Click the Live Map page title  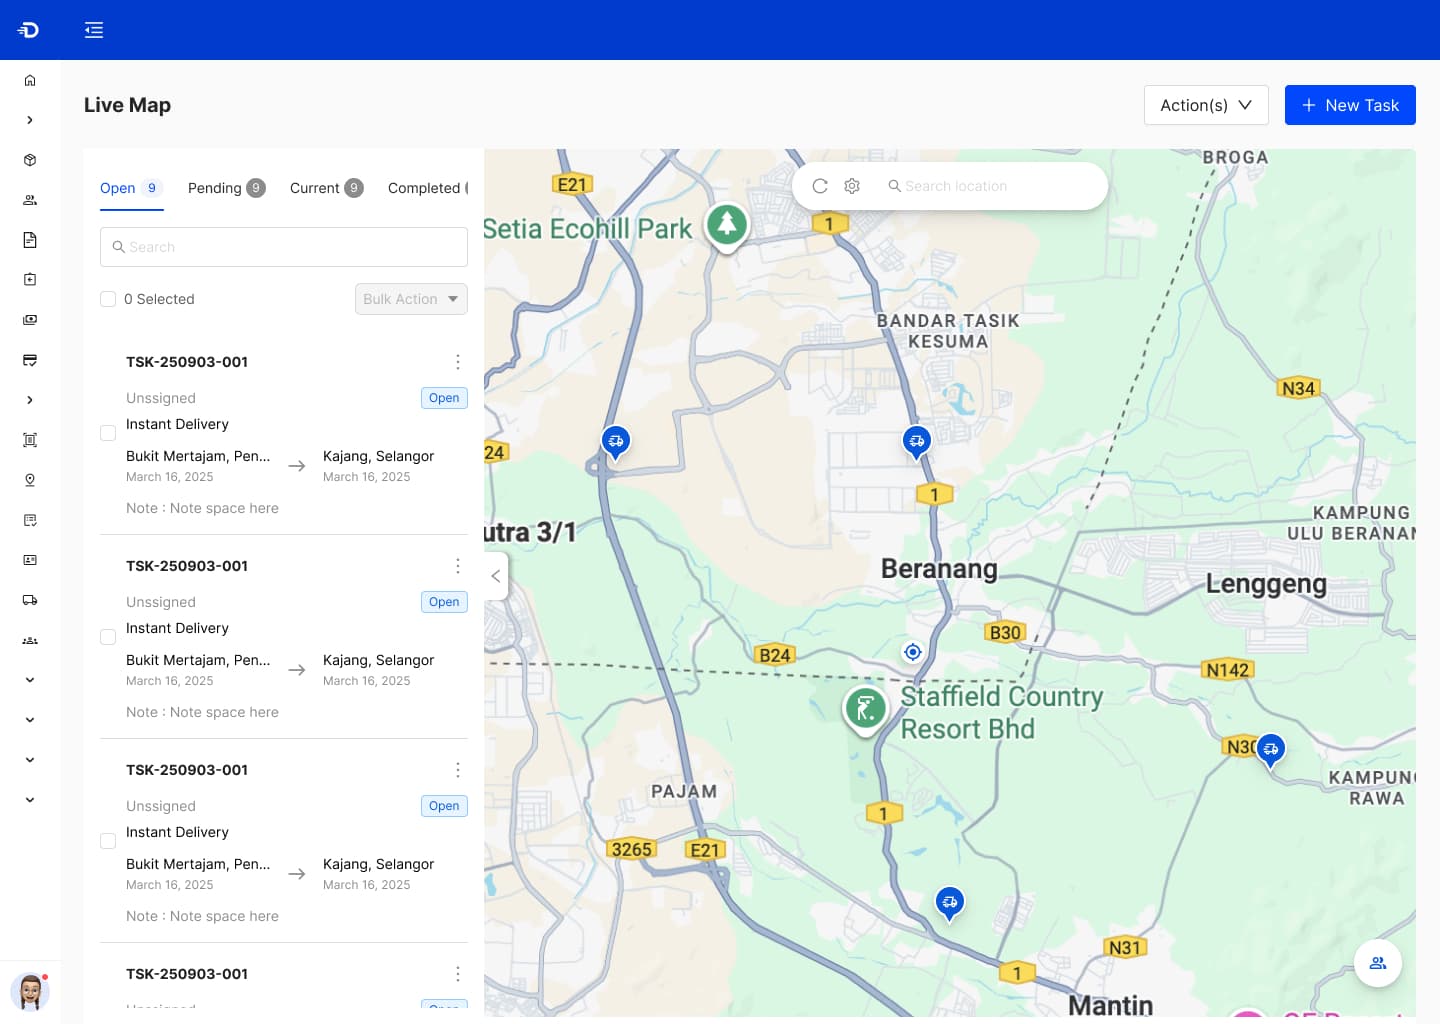pos(127,105)
